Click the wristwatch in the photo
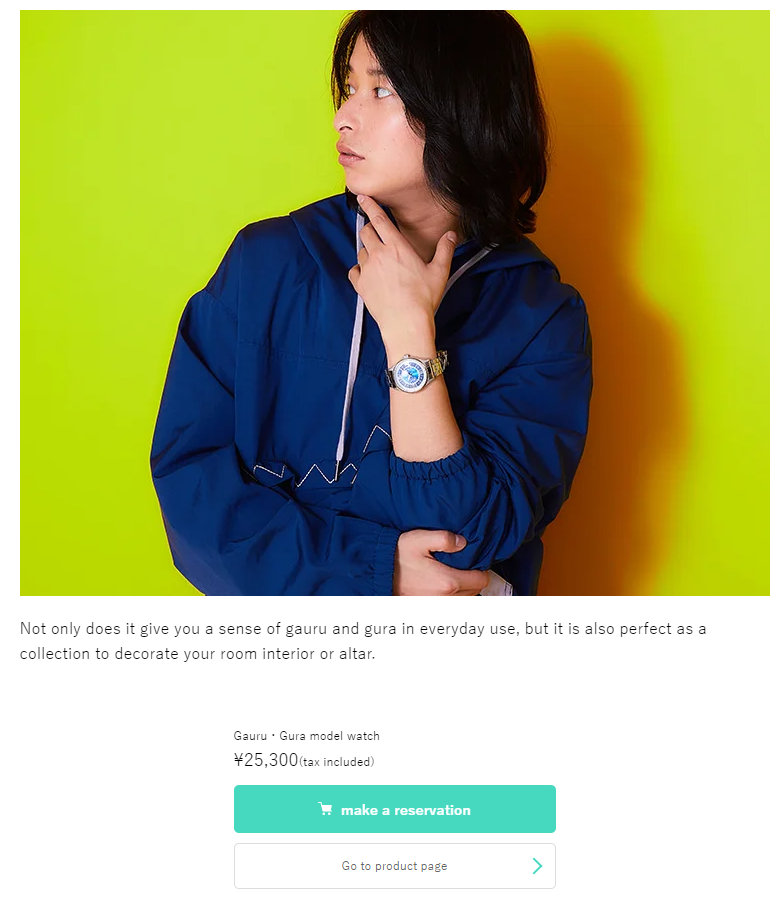 [416, 372]
